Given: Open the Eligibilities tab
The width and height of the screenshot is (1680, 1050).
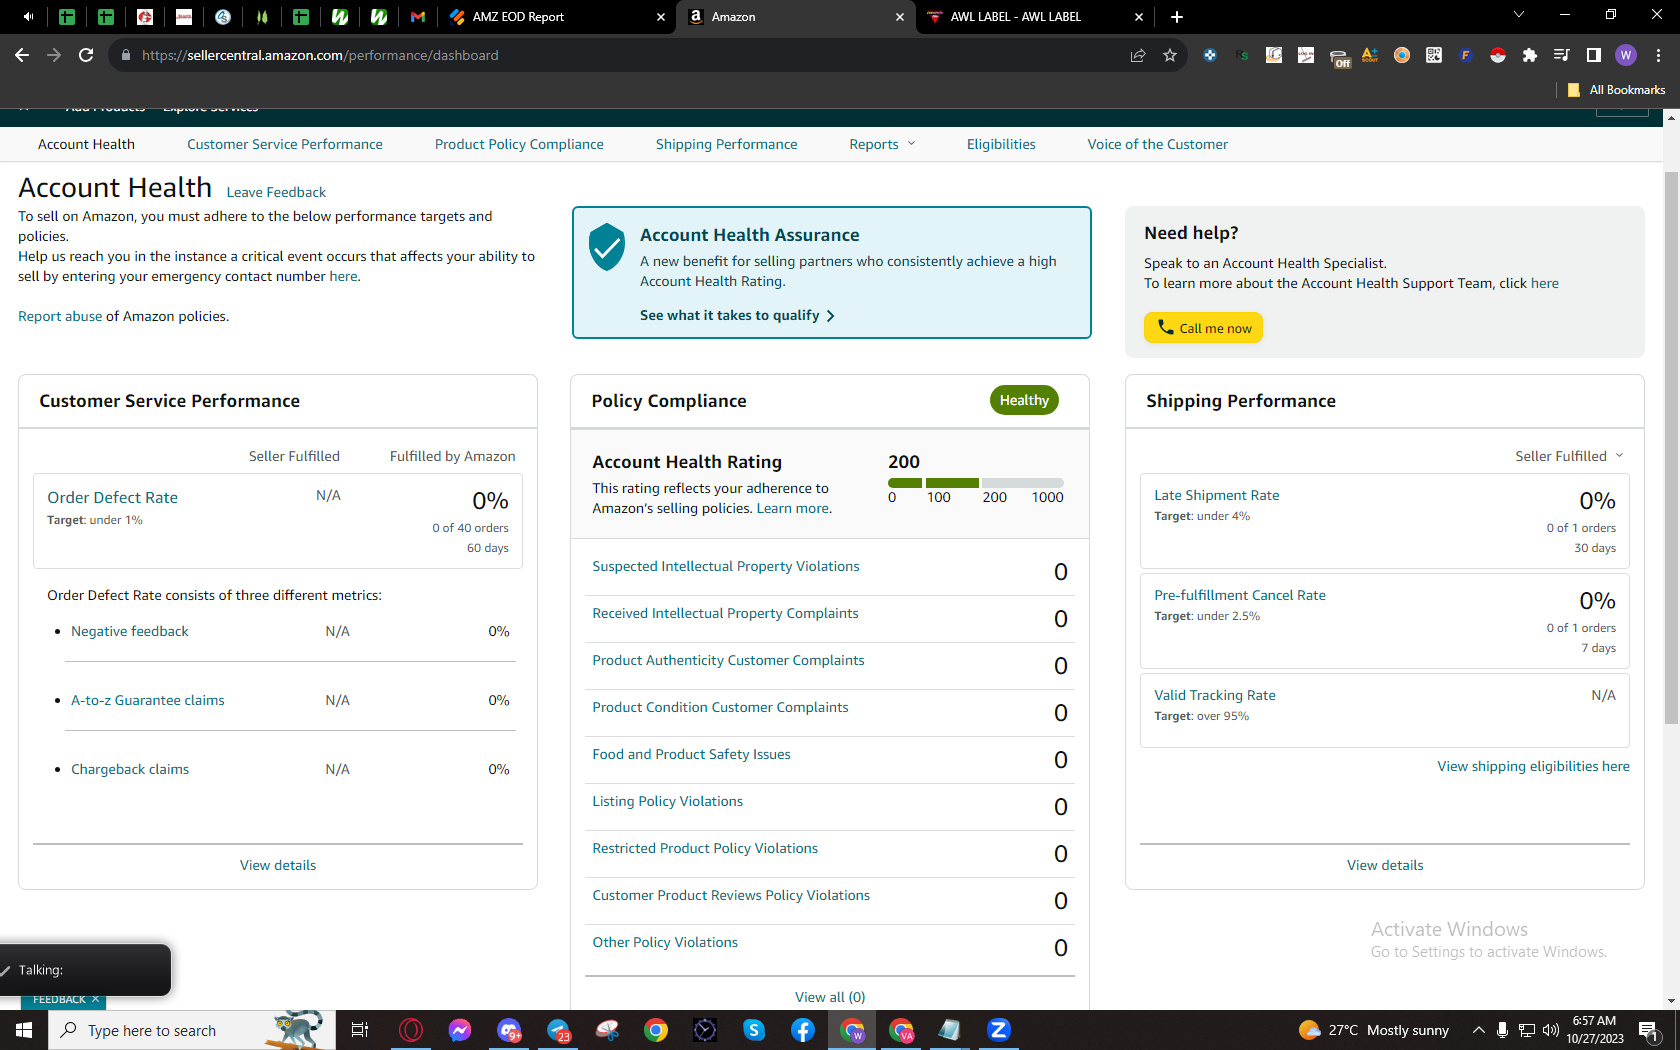Looking at the screenshot, I should pos(1001,144).
